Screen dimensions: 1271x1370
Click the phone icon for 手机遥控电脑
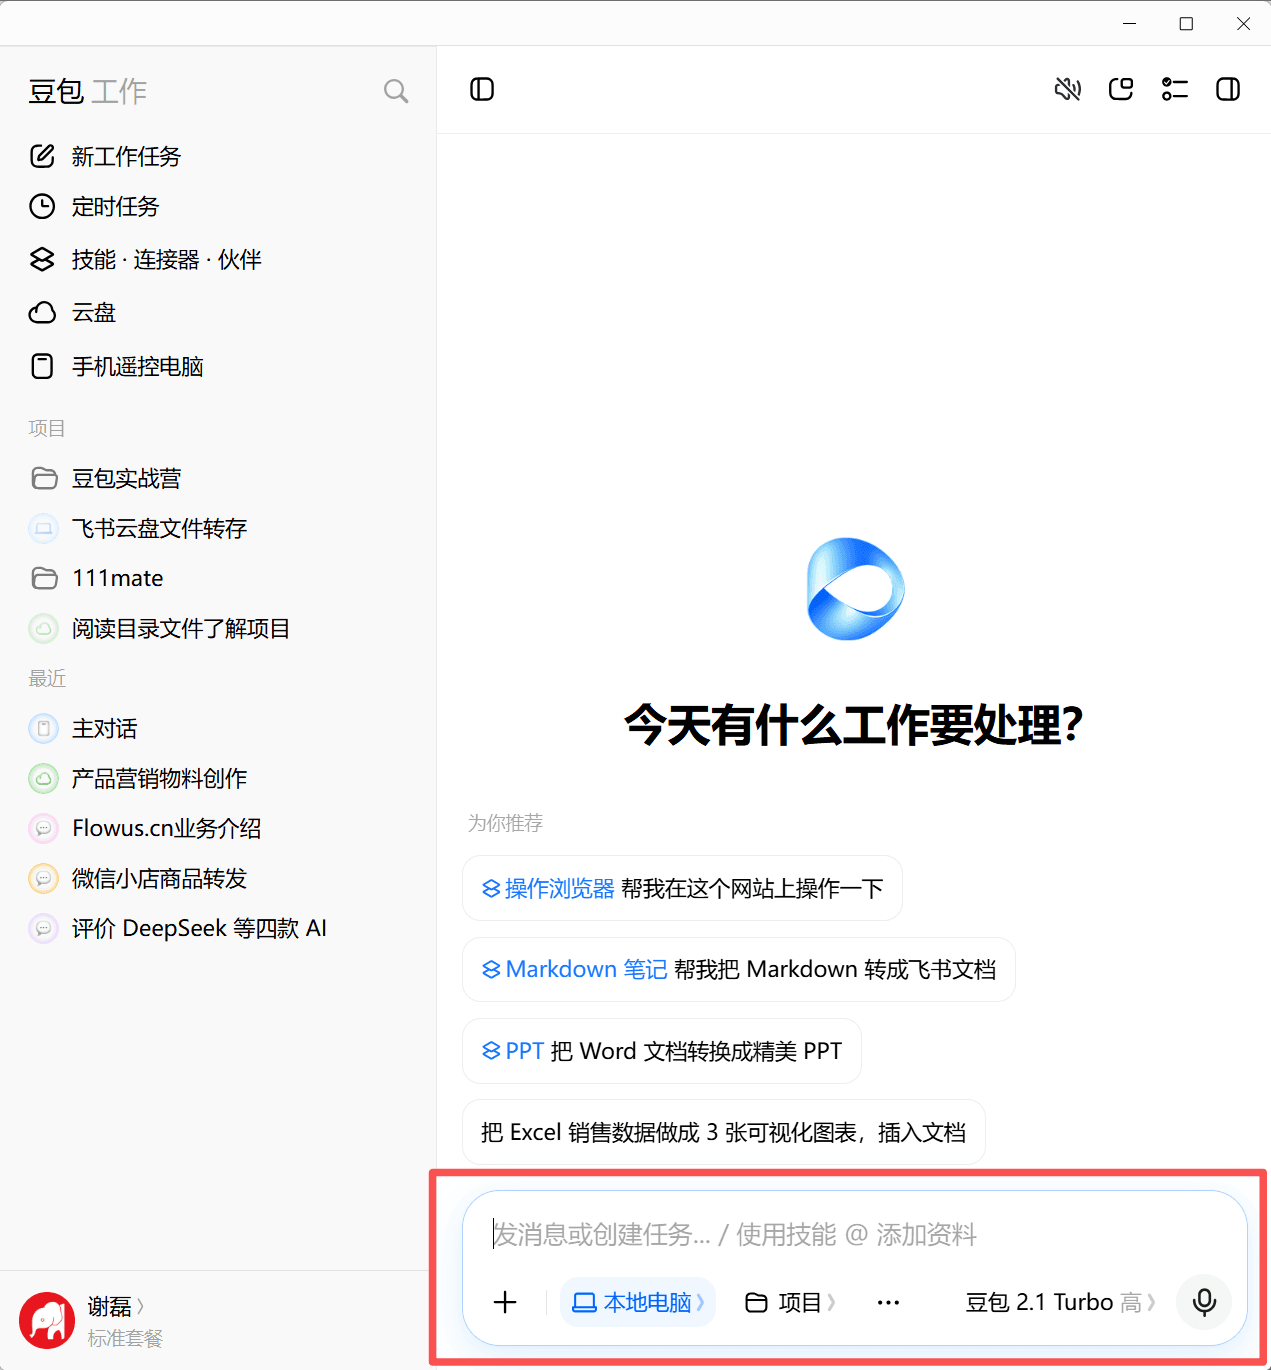click(x=42, y=366)
